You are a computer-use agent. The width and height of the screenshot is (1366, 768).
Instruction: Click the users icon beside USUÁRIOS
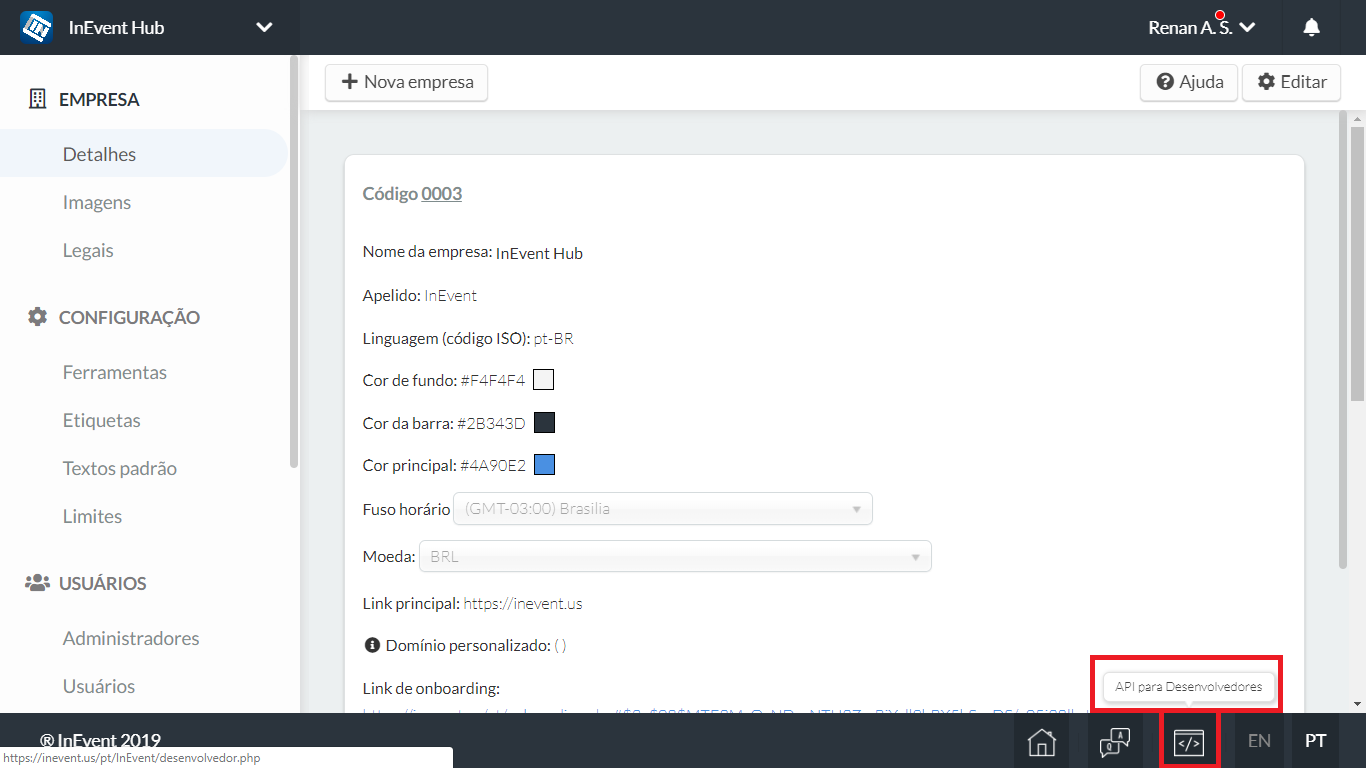[38, 583]
